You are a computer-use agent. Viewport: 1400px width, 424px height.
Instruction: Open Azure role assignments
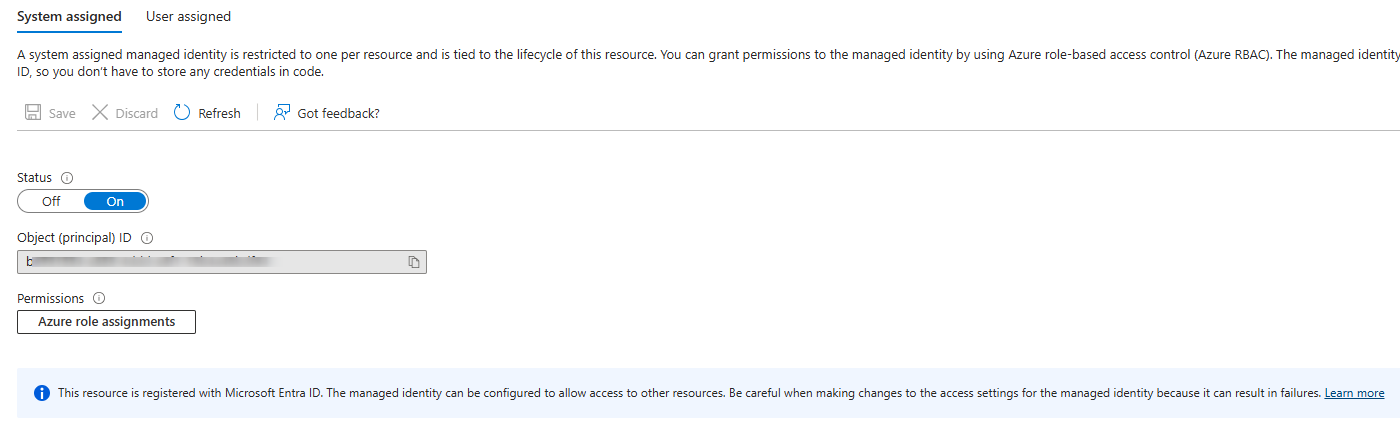tap(107, 322)
